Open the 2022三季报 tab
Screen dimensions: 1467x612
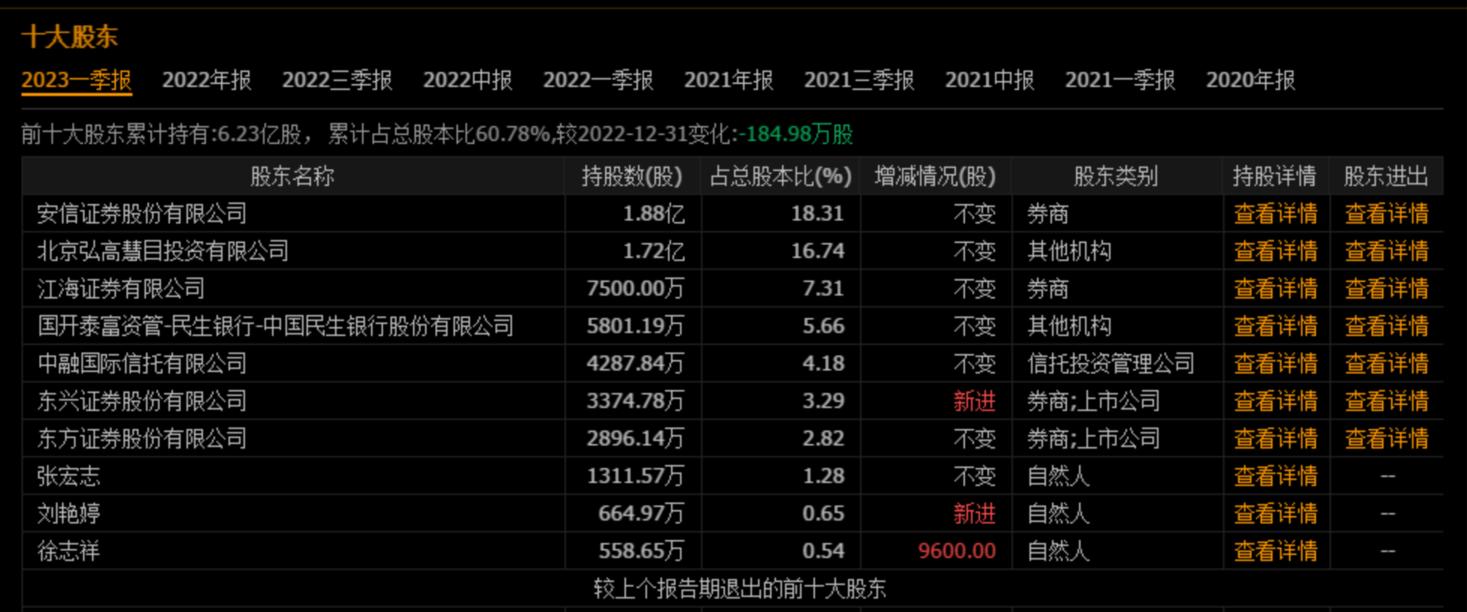337,80
